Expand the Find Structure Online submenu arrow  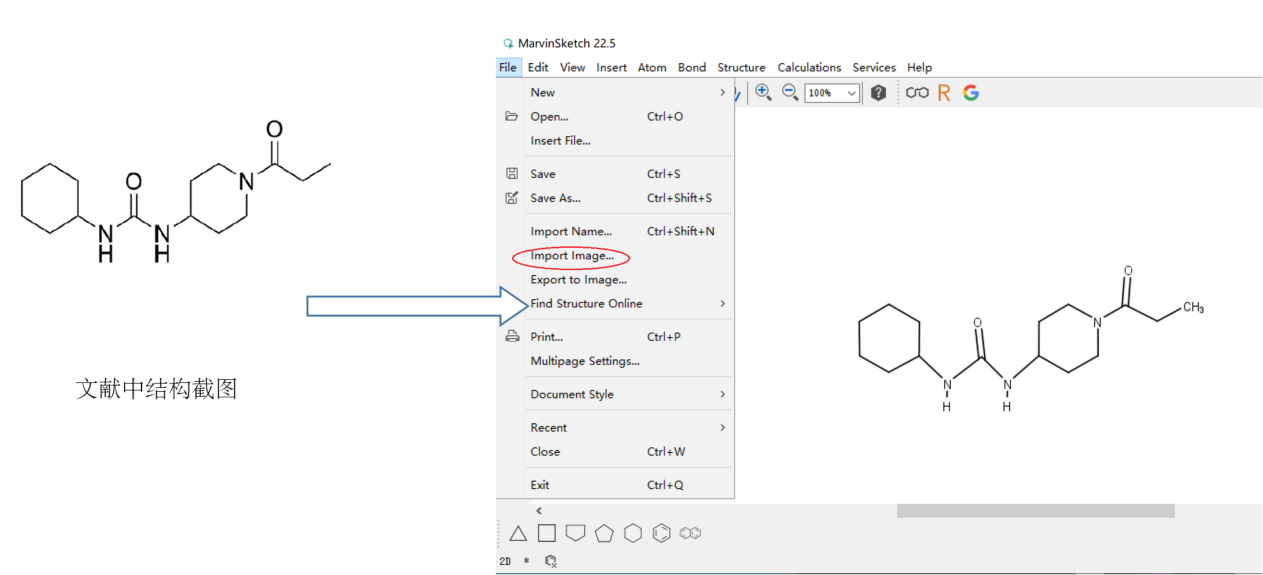click(x=722, y=303)
